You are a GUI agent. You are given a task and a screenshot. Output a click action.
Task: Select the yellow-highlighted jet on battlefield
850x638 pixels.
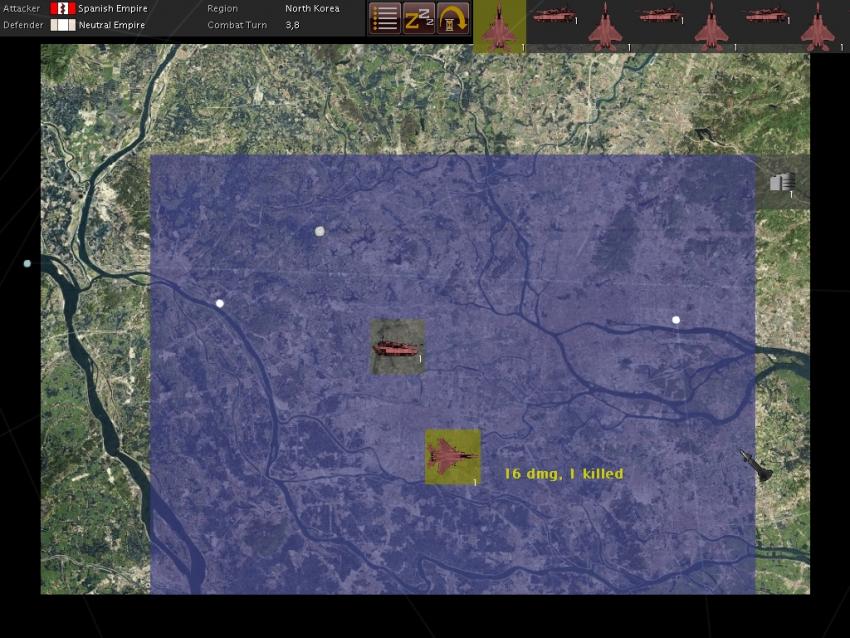[452, 457]
